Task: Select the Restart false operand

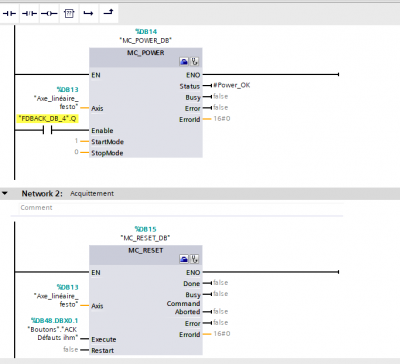Action: coord(71,349)
